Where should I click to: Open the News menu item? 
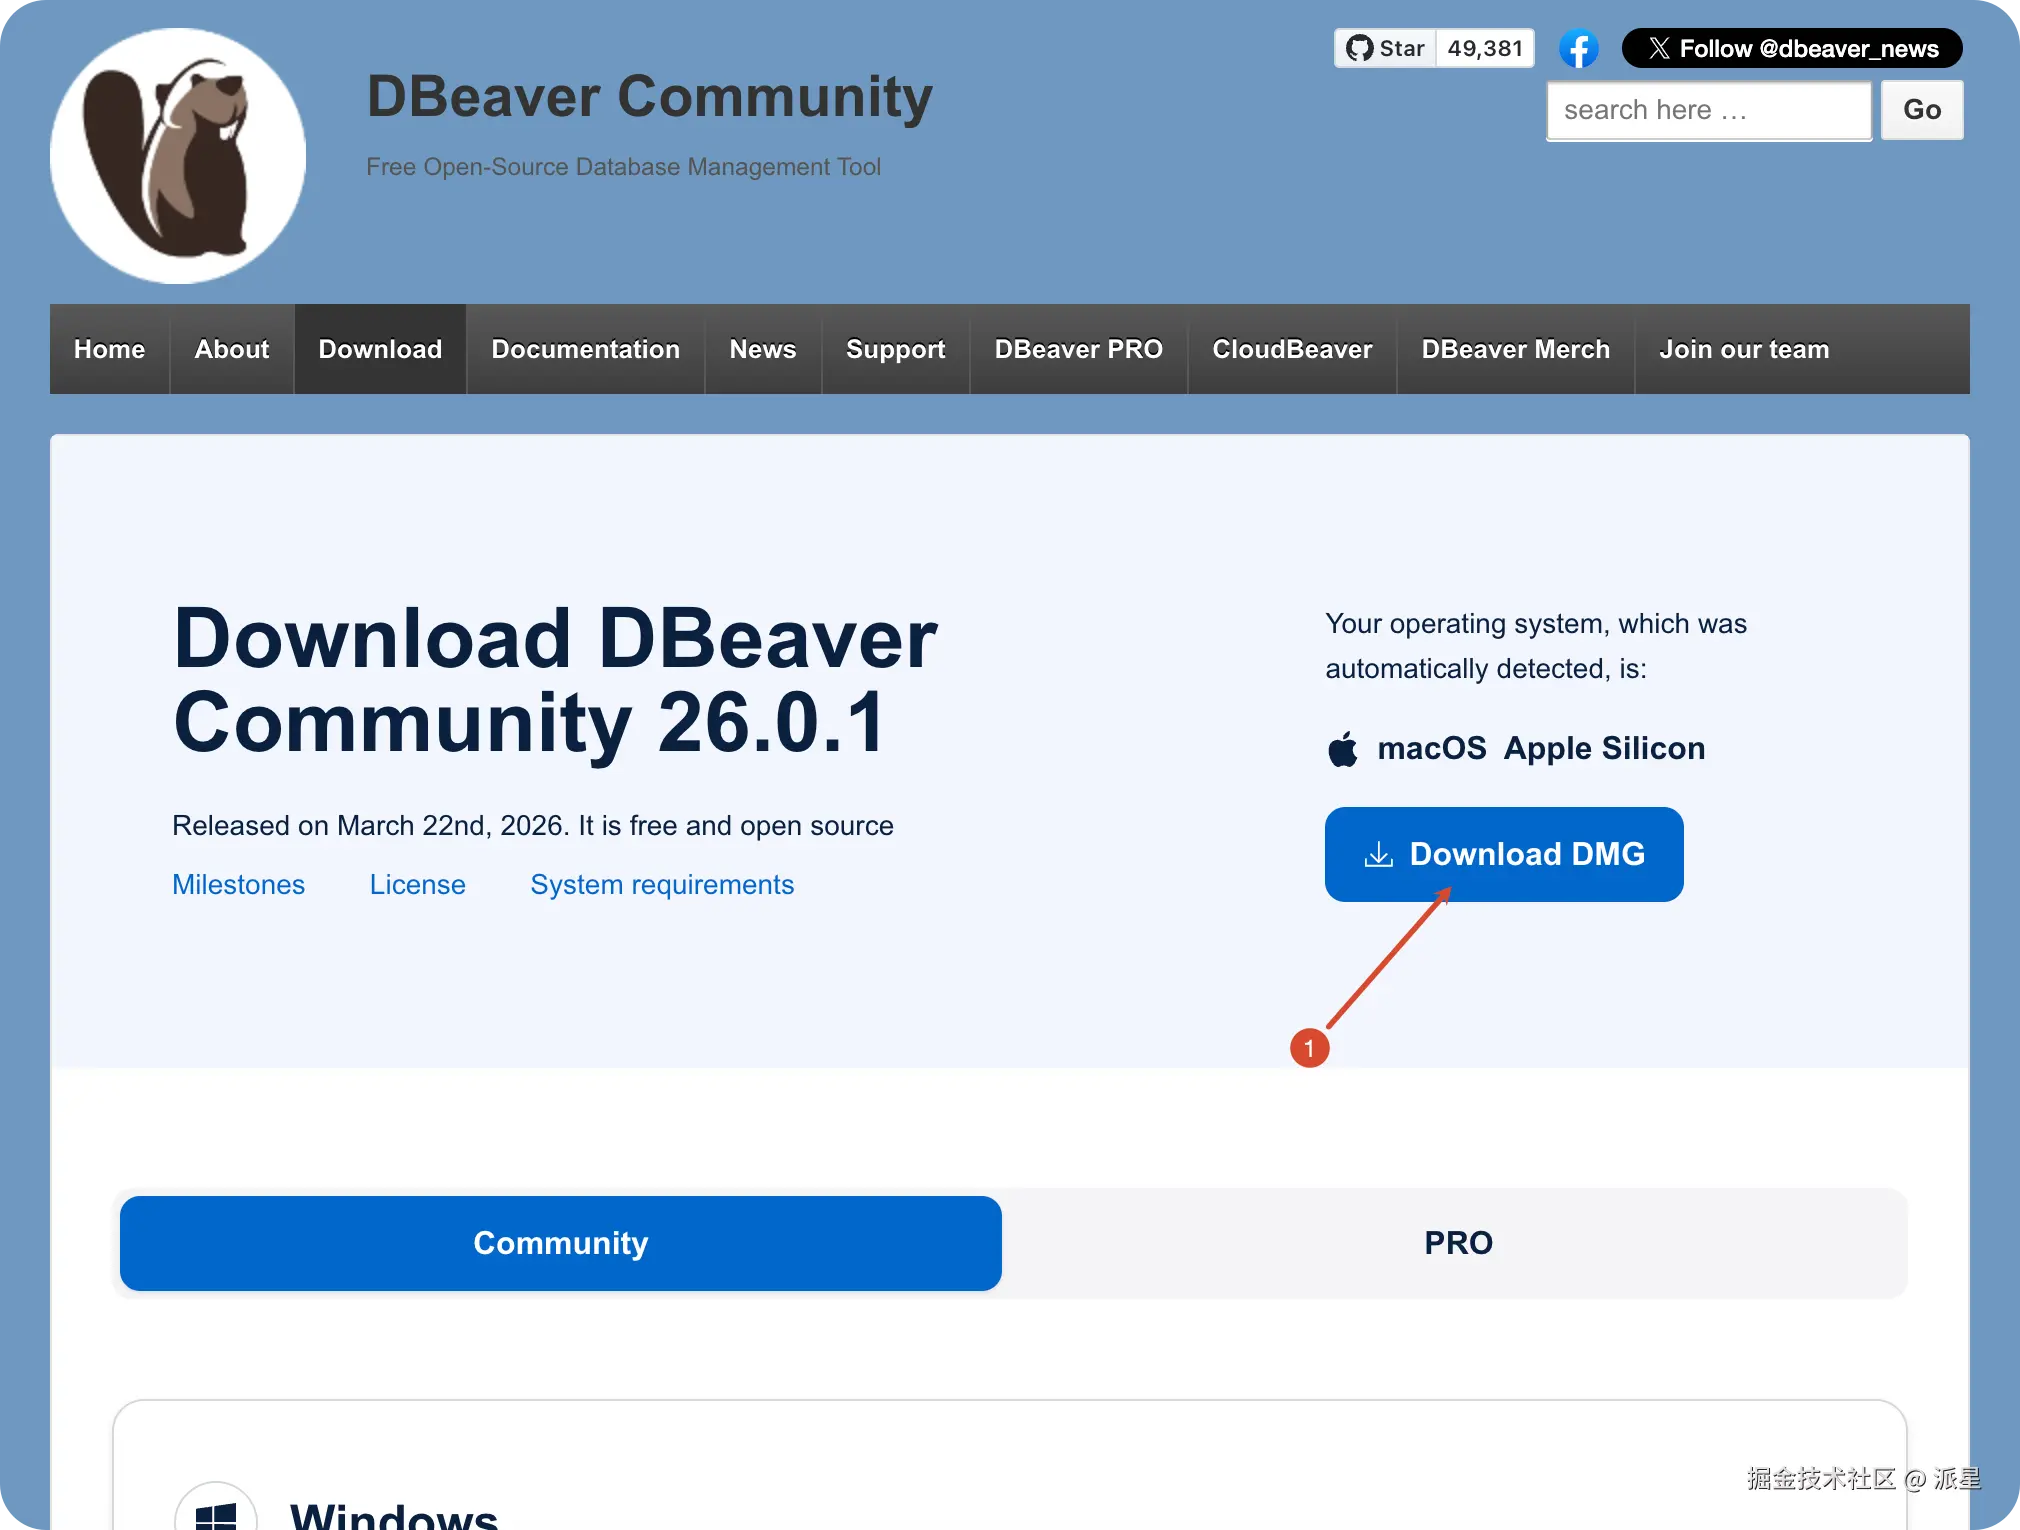tap(762, 349)
